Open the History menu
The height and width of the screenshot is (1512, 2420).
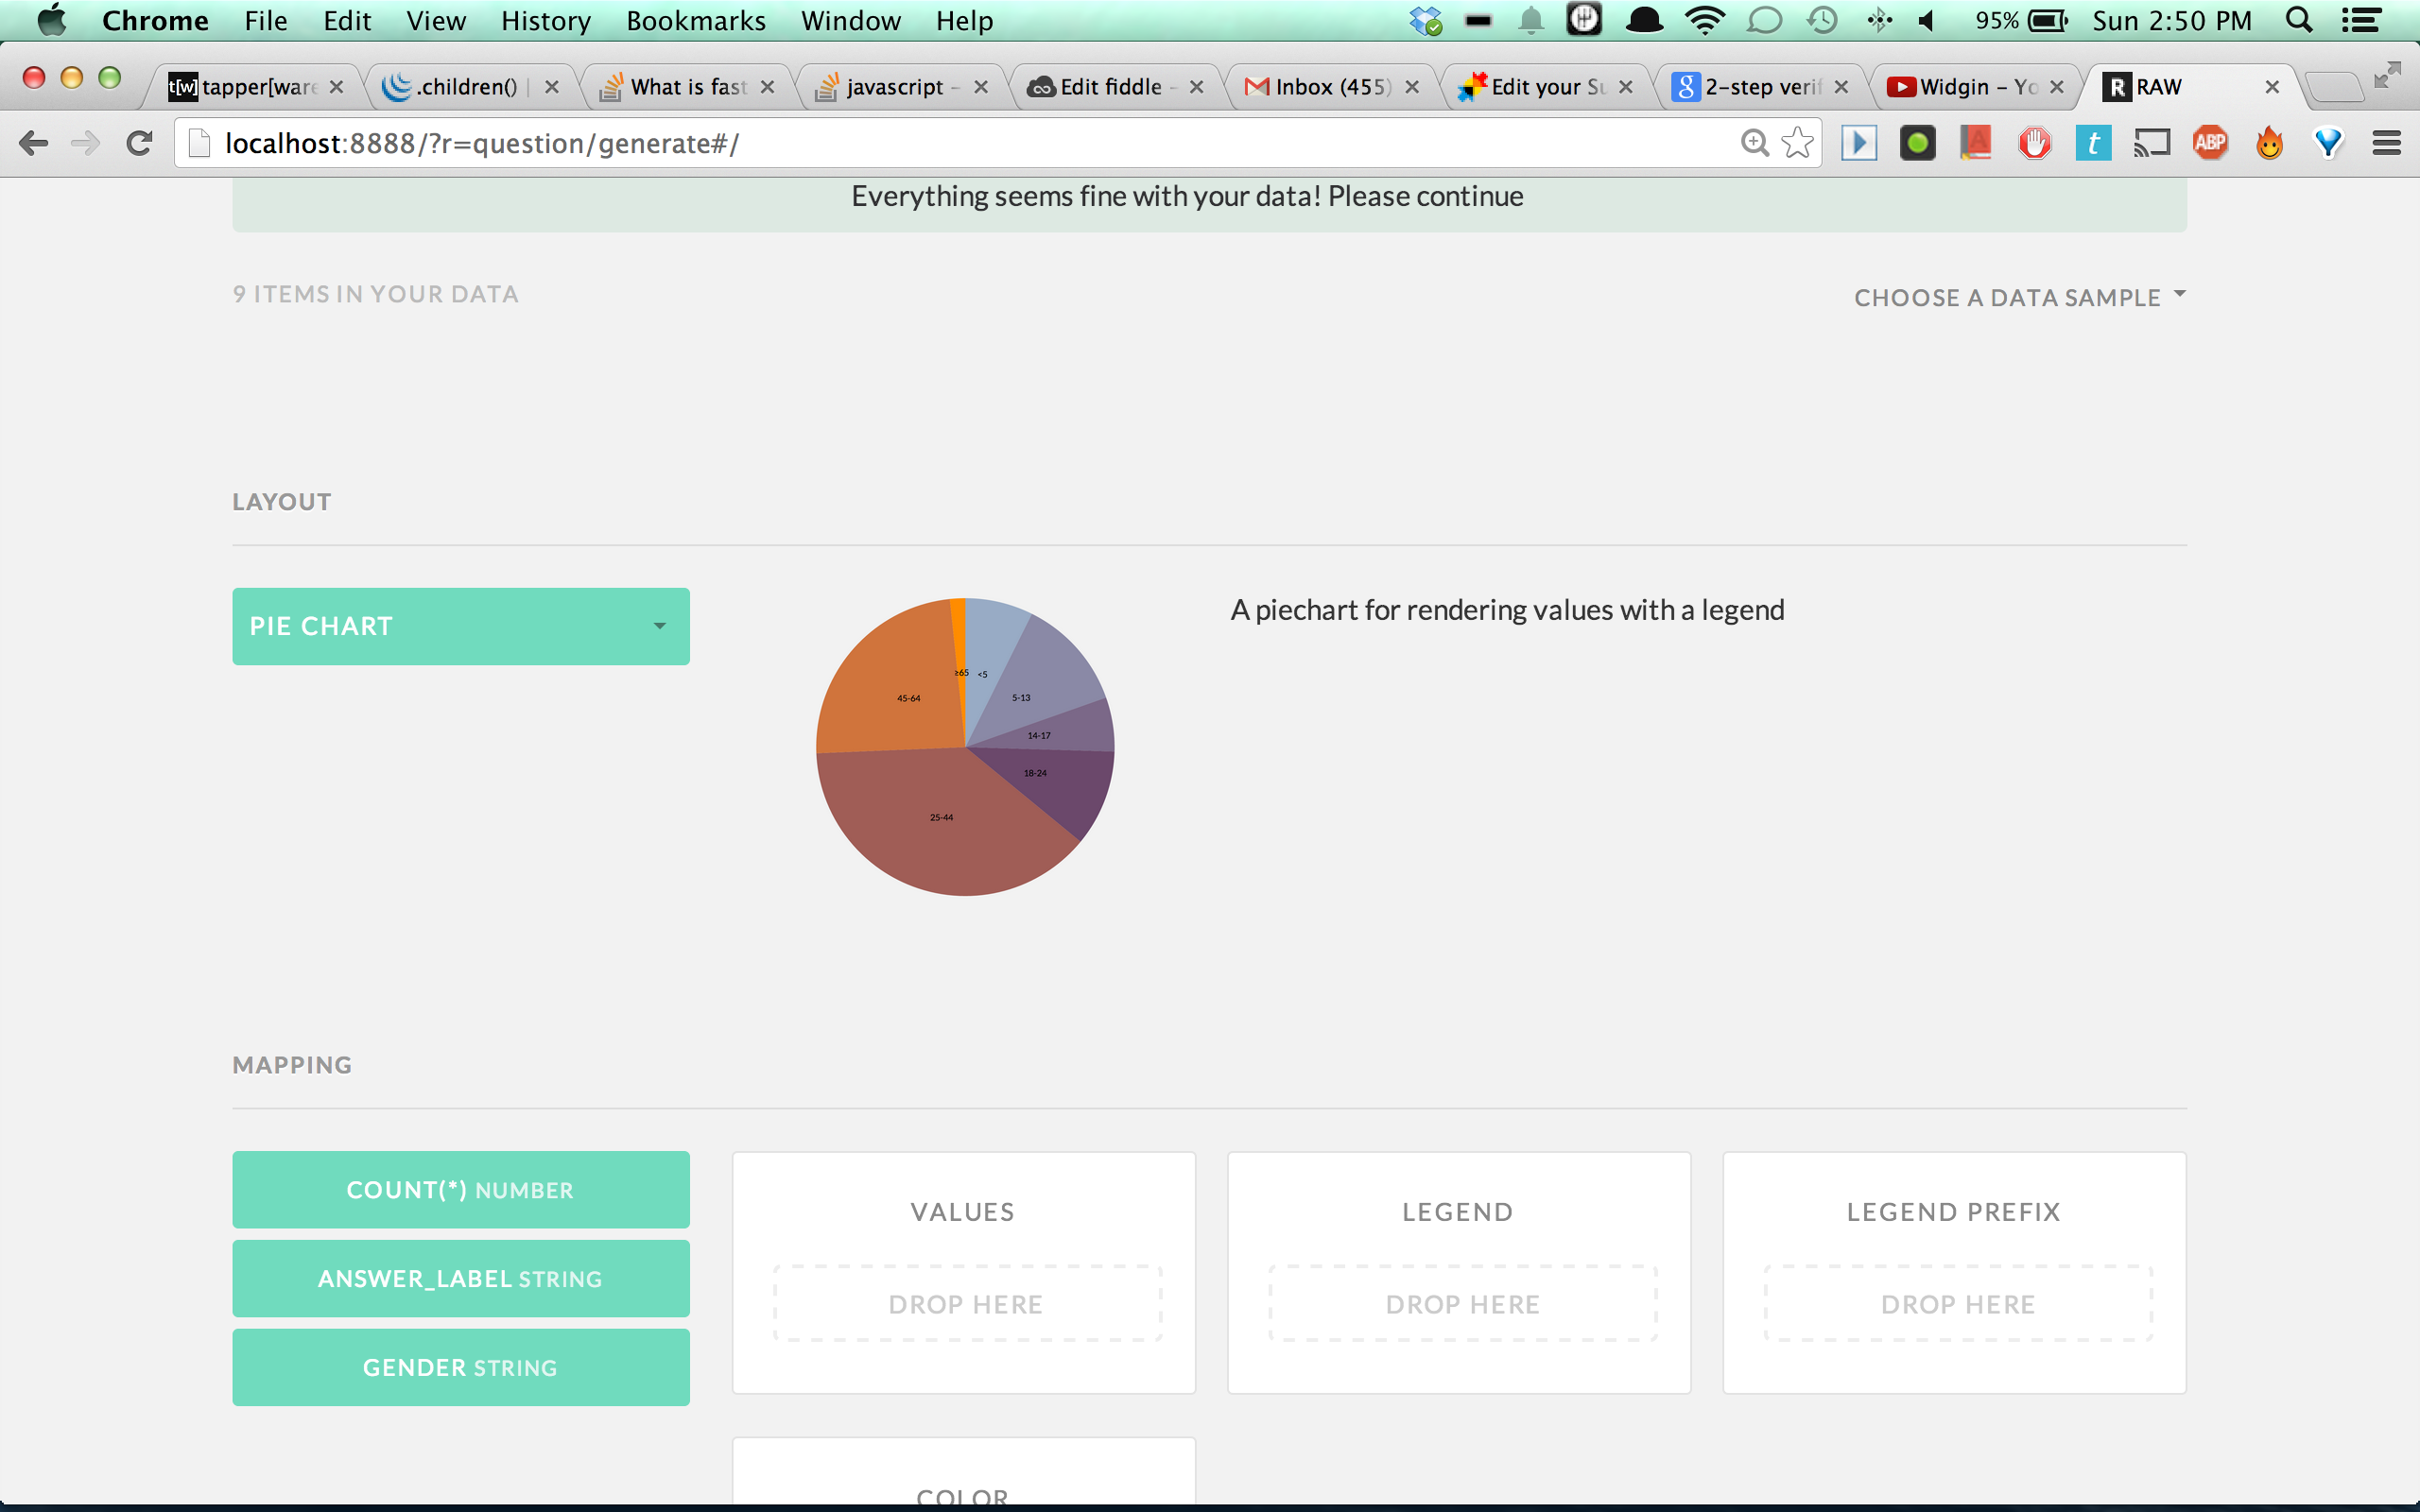point(545,20)
